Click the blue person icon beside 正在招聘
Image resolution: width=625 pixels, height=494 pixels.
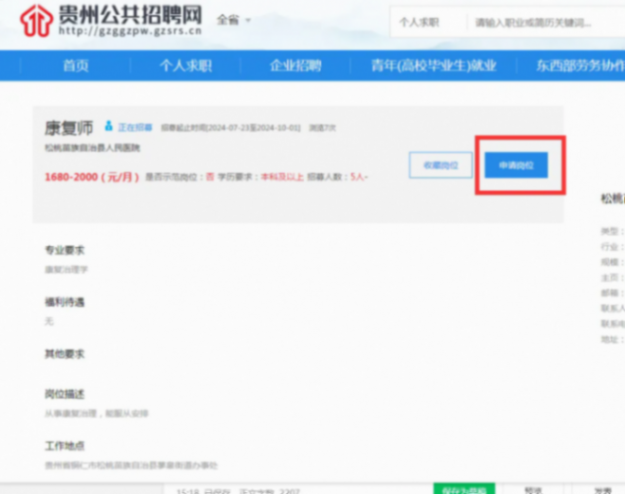tap(109, 127)
